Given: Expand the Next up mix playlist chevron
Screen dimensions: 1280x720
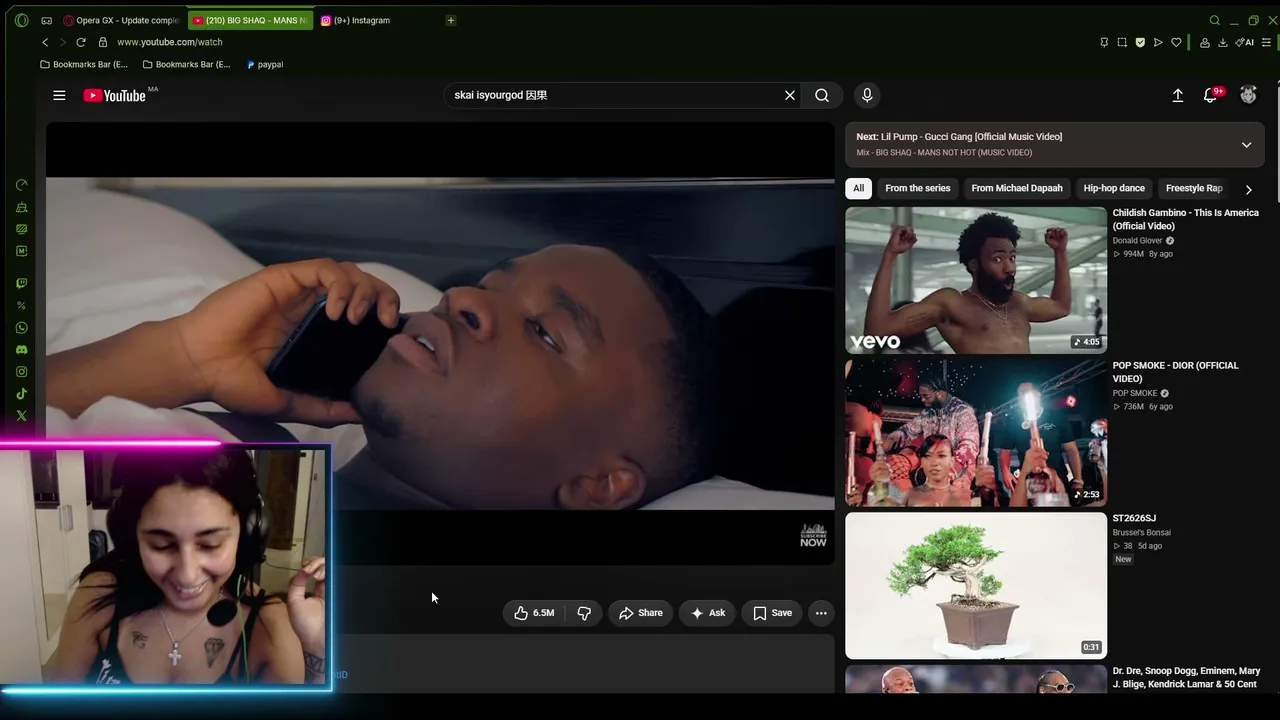Looking at the screenshot, I should tap(1246, 145).
